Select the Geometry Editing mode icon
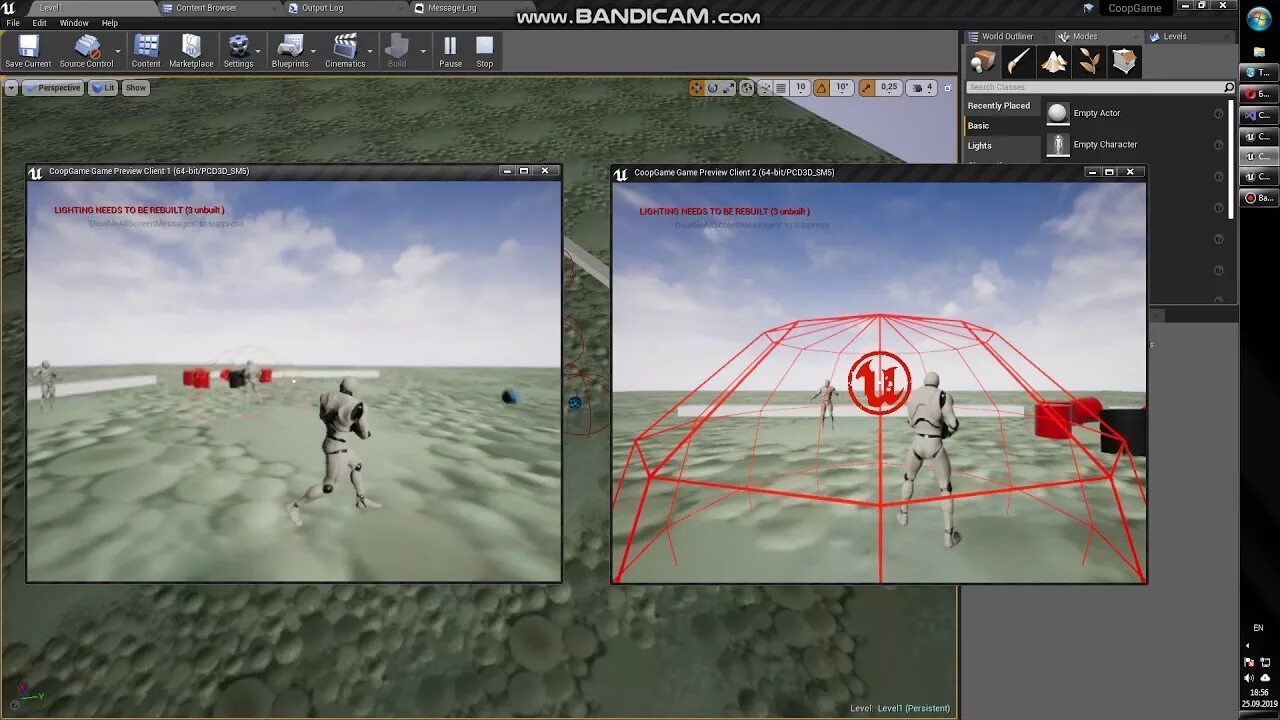Image resolution: width=1280 pixels, height=720 pixels. tap(1124, 62)
